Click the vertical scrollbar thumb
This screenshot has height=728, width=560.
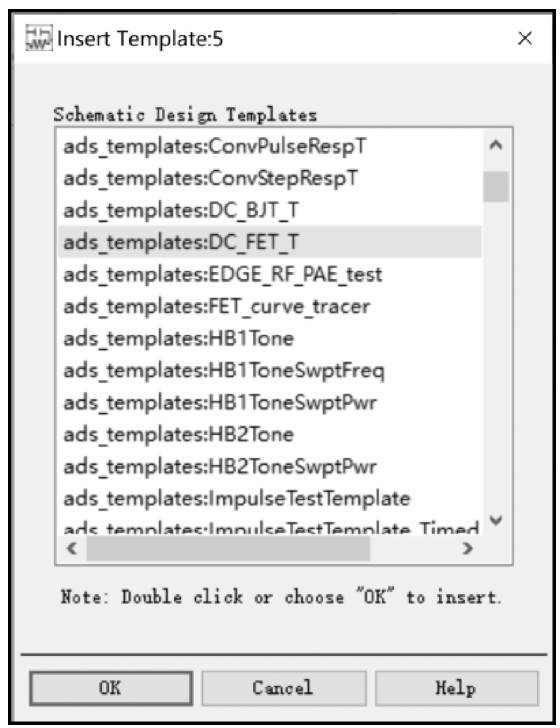pos(495,186)
